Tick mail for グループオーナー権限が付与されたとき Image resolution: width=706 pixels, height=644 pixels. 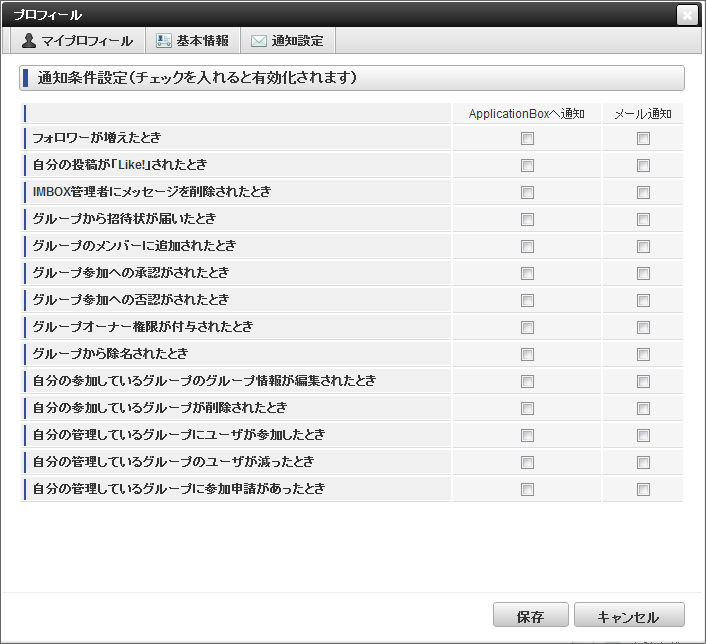tap(643, 327)
